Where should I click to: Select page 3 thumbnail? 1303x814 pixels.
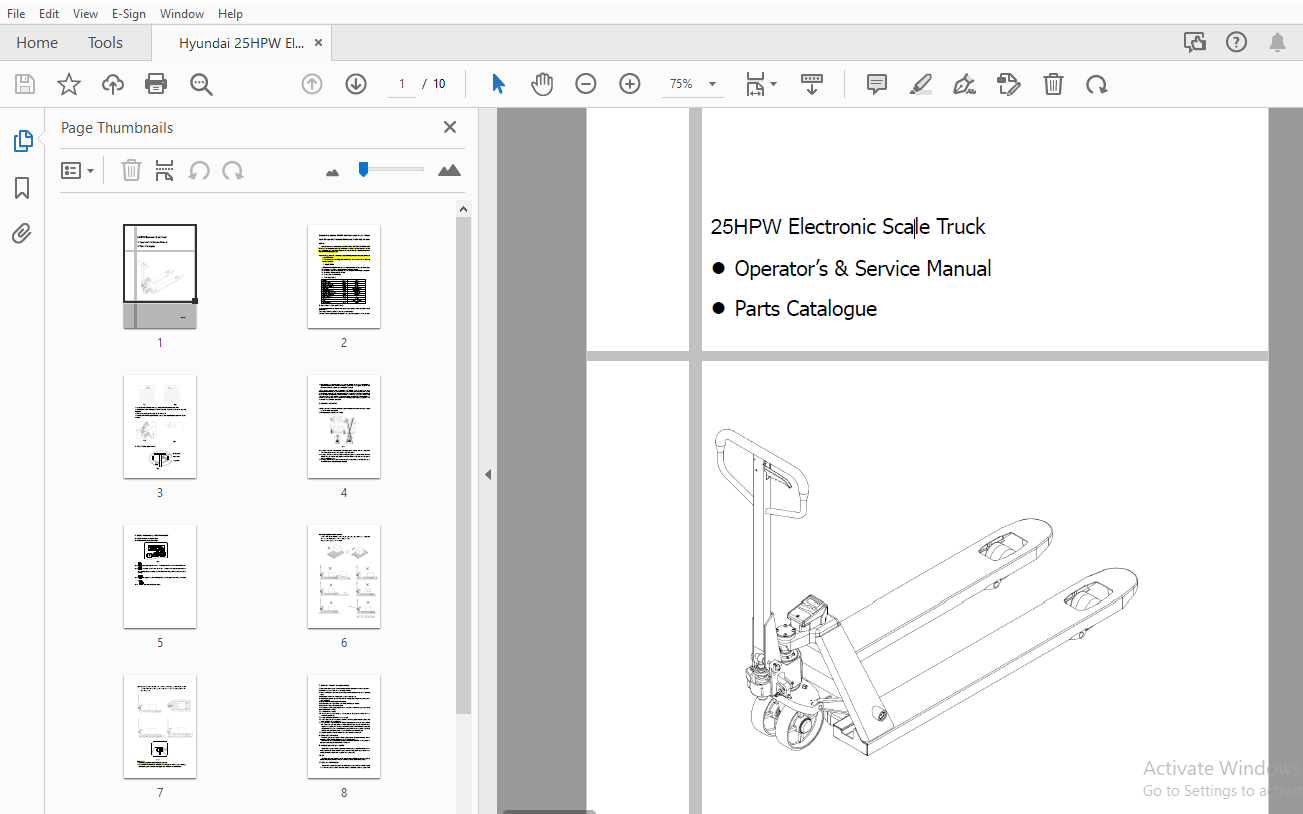coord(160,426)
